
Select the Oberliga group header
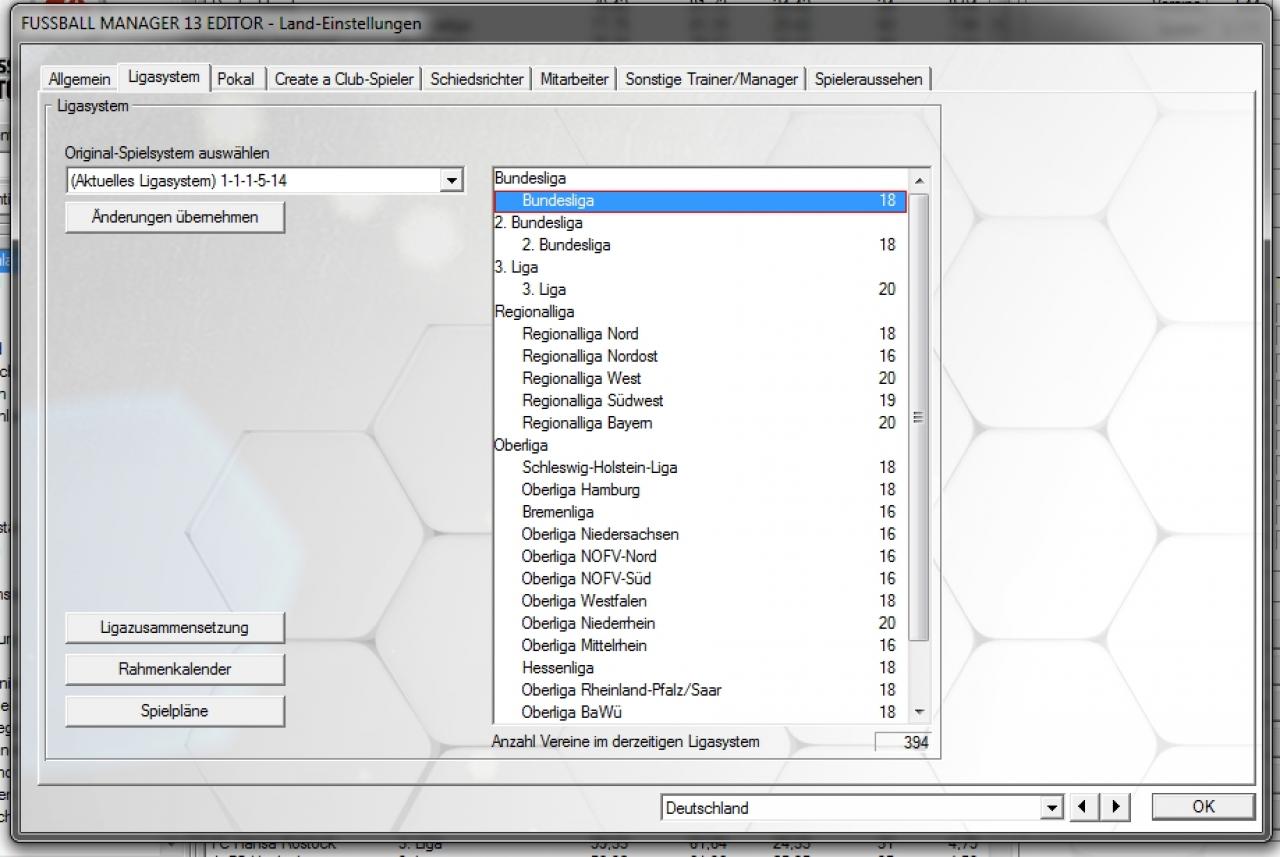point(700,445)
